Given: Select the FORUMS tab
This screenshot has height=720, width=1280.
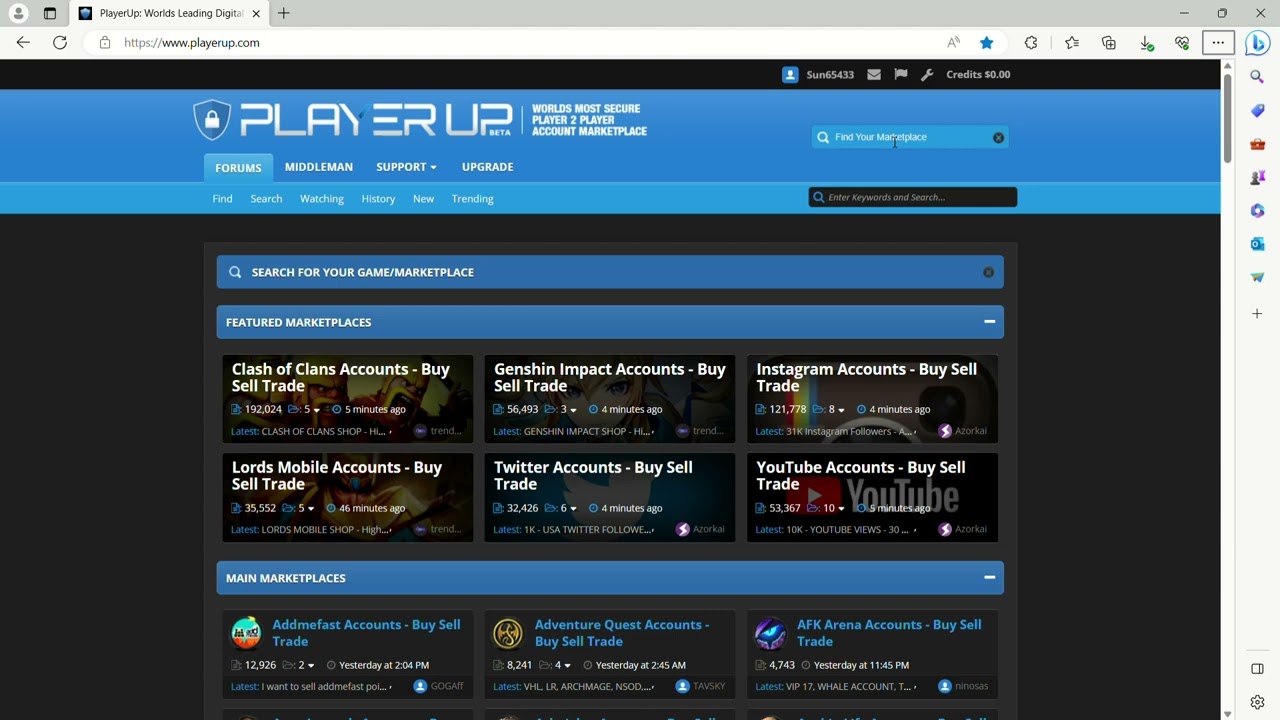Looking at the screenshot, I should [238, 168].
